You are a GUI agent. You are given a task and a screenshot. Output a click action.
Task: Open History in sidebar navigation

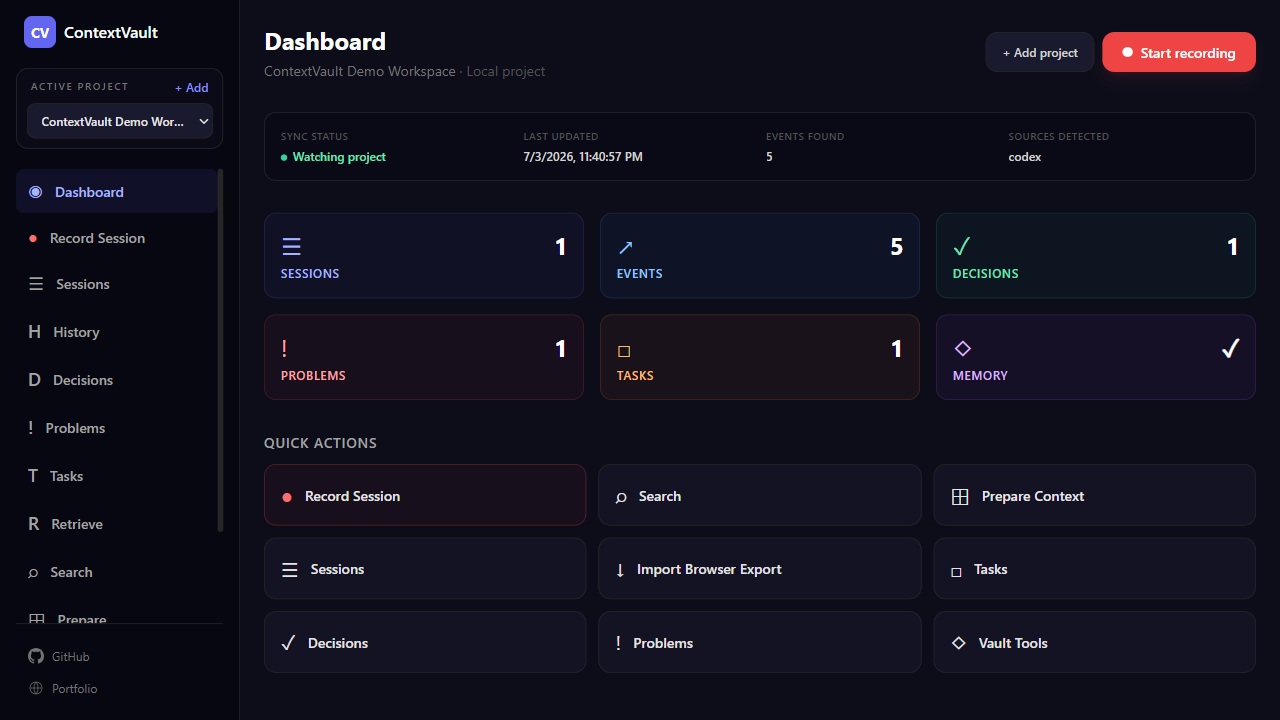tap(117, 332)
